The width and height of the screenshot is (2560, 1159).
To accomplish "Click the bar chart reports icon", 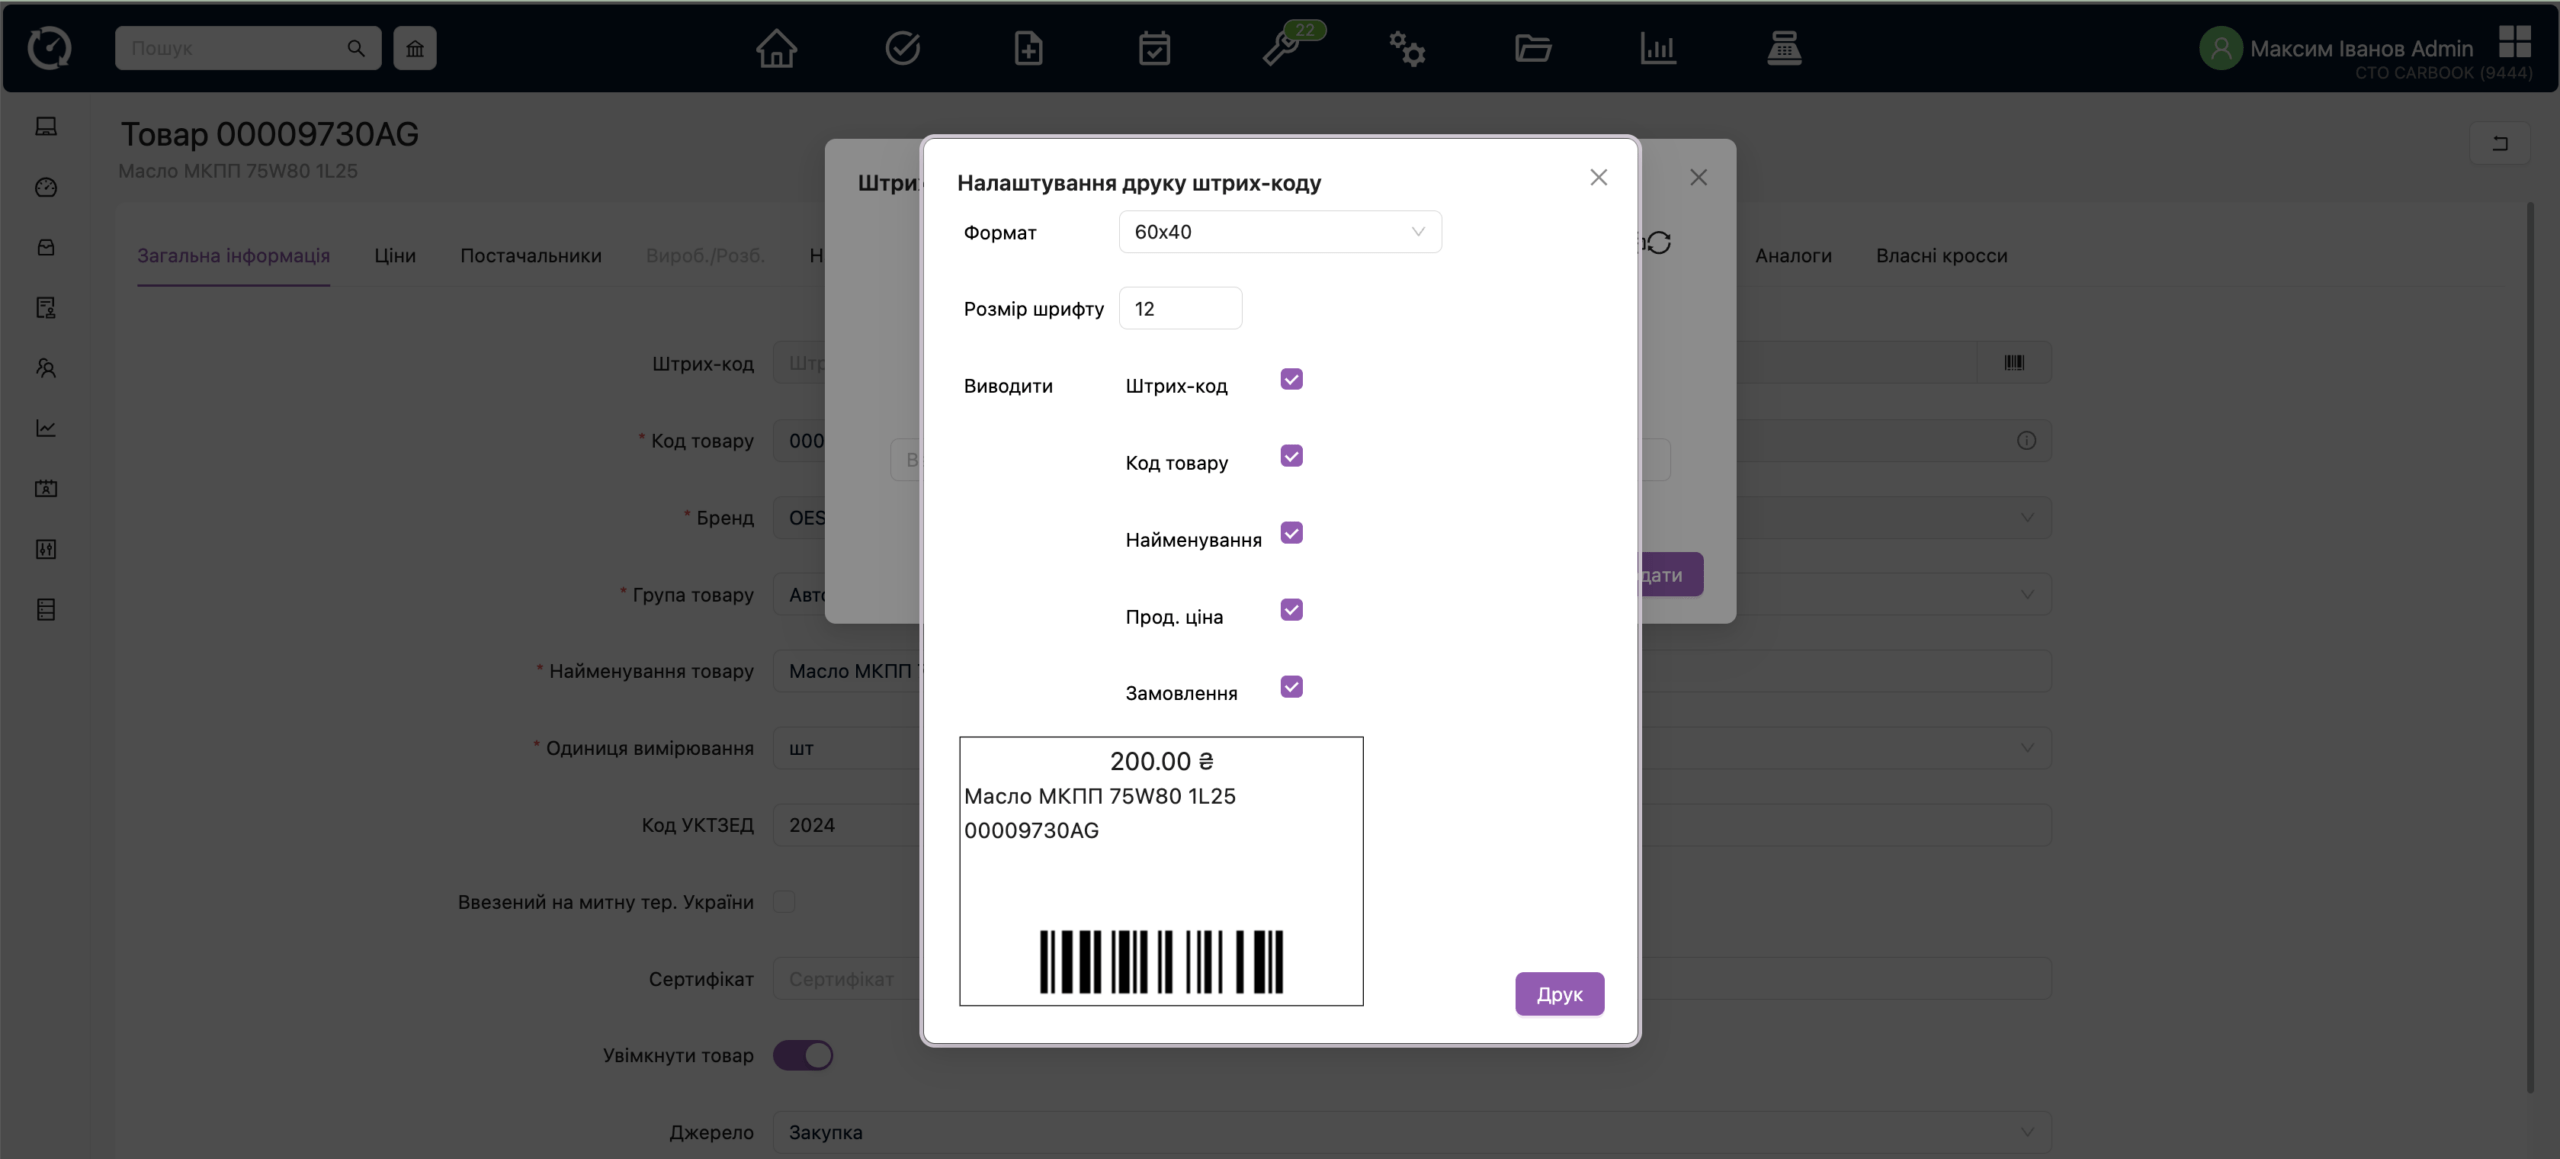I will [1658, 48].
